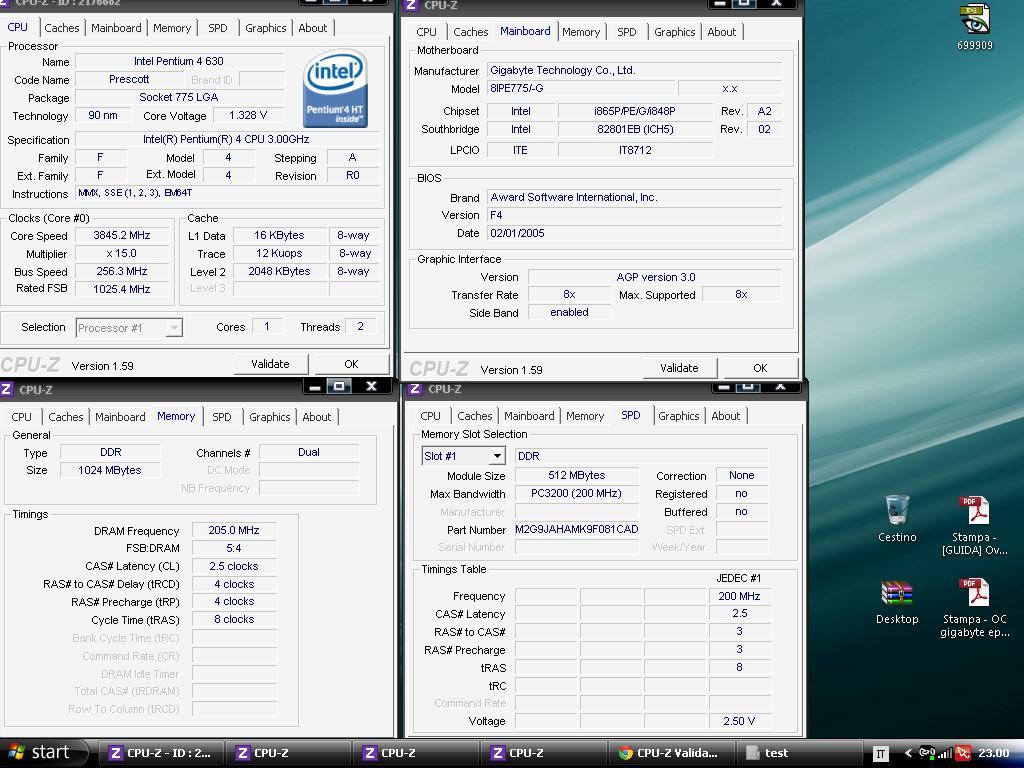Open Graphics tab in Mainboard window
Image resolution: width=1024 pixels, height=768 pixels.
click(675, 32)
